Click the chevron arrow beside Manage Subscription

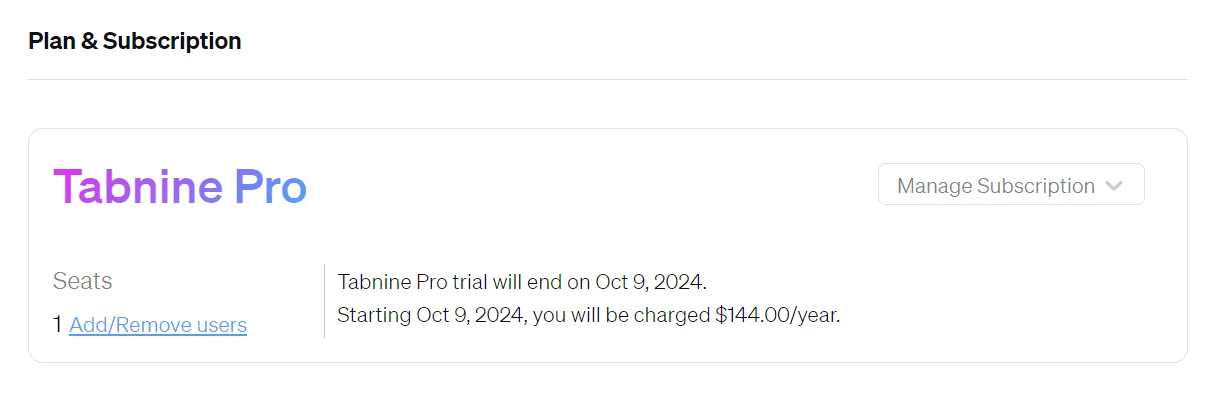(1115, 186)
